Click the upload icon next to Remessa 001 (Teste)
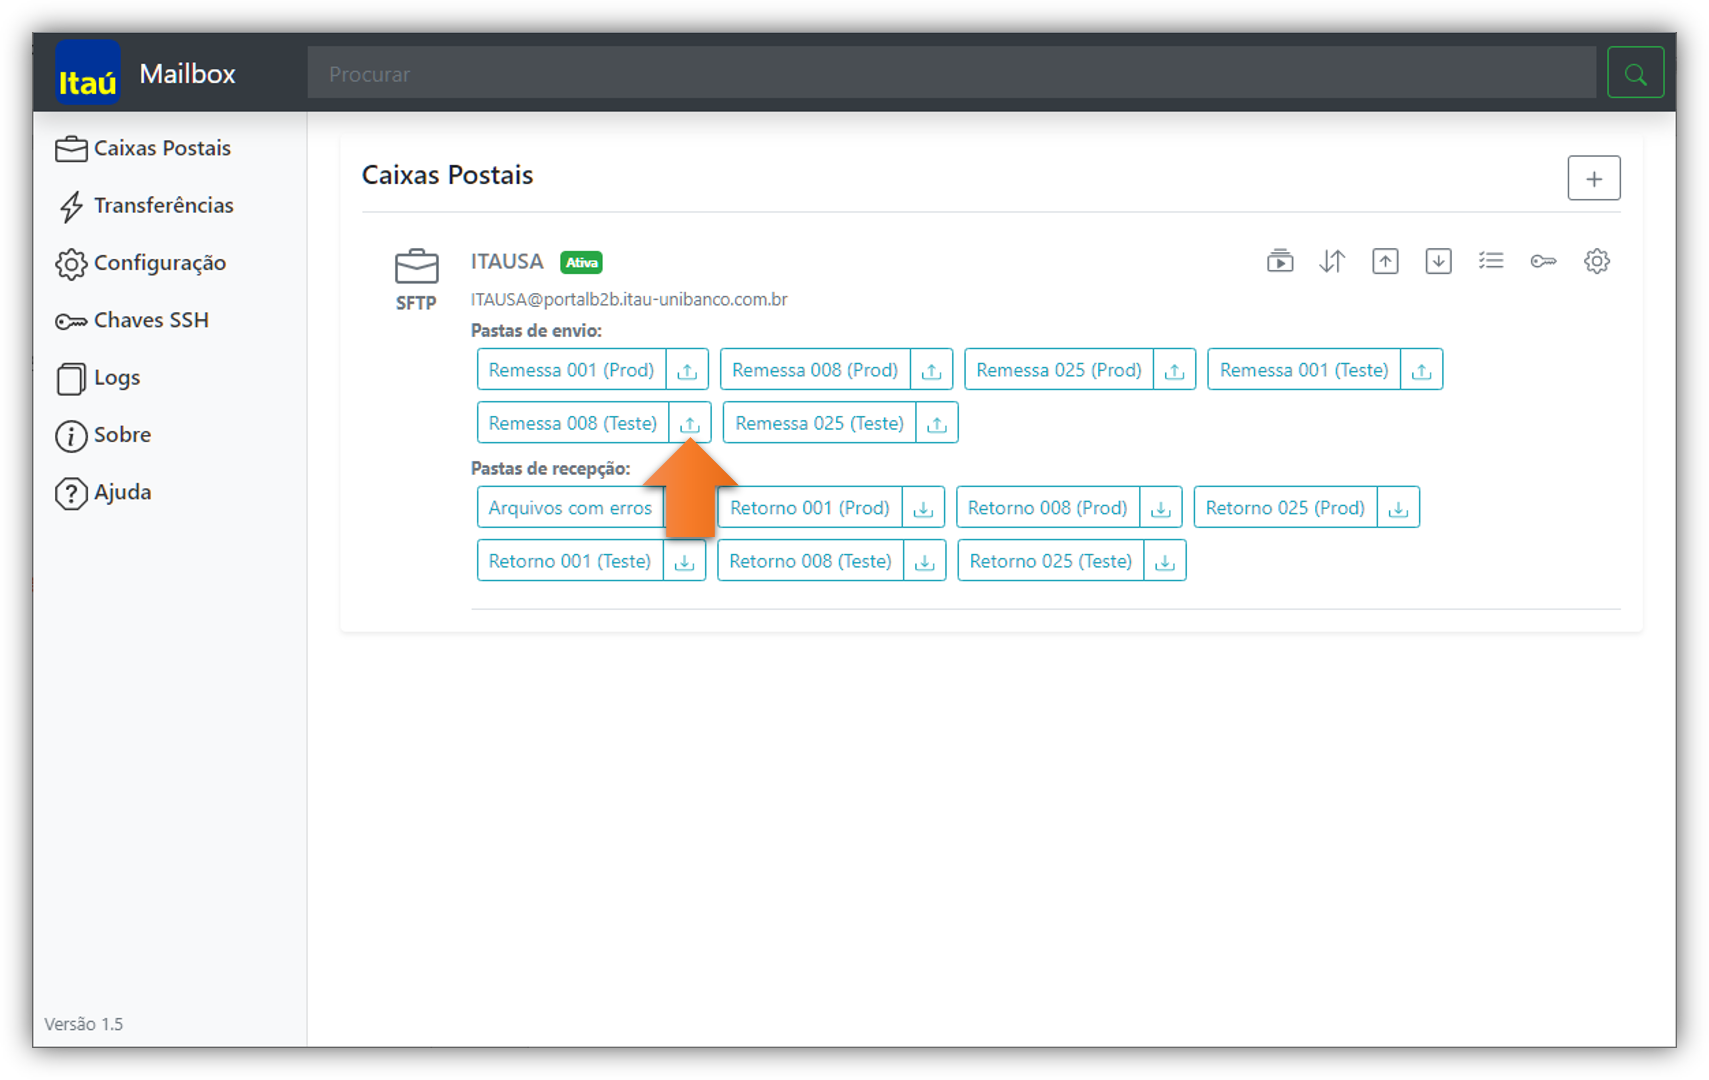Screen dimensions: 1709x1080 [1421, 370]
